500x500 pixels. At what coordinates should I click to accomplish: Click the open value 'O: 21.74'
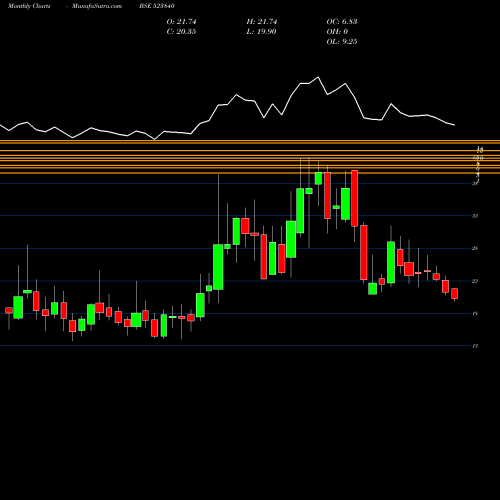181,22
